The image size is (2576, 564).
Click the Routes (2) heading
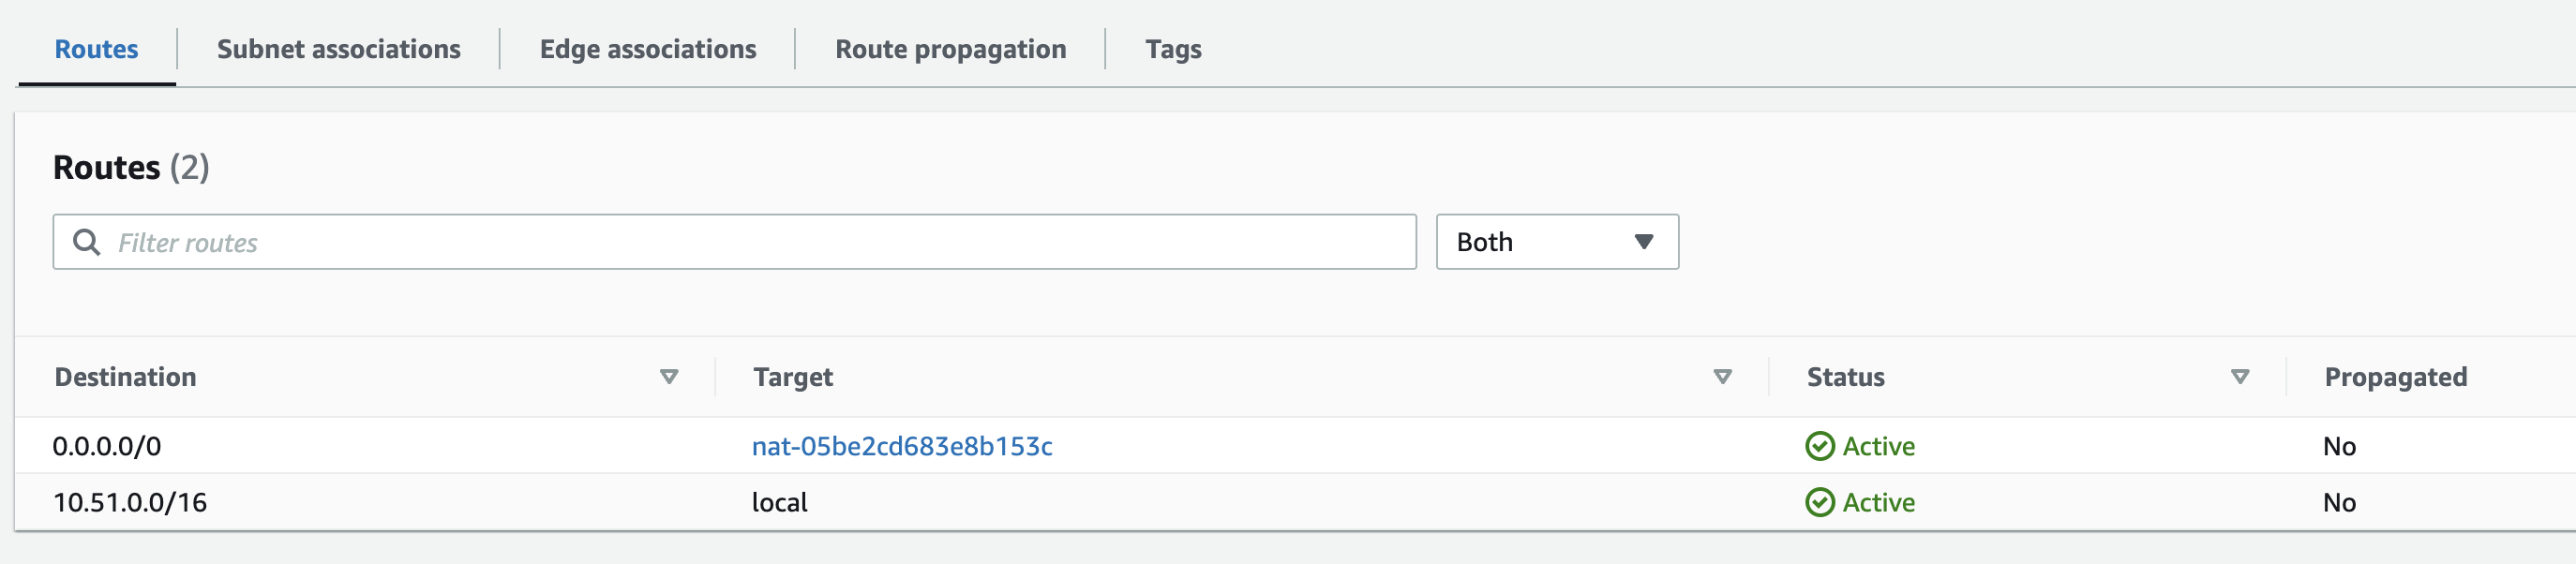pyautogui.click(x=130, y=167)
